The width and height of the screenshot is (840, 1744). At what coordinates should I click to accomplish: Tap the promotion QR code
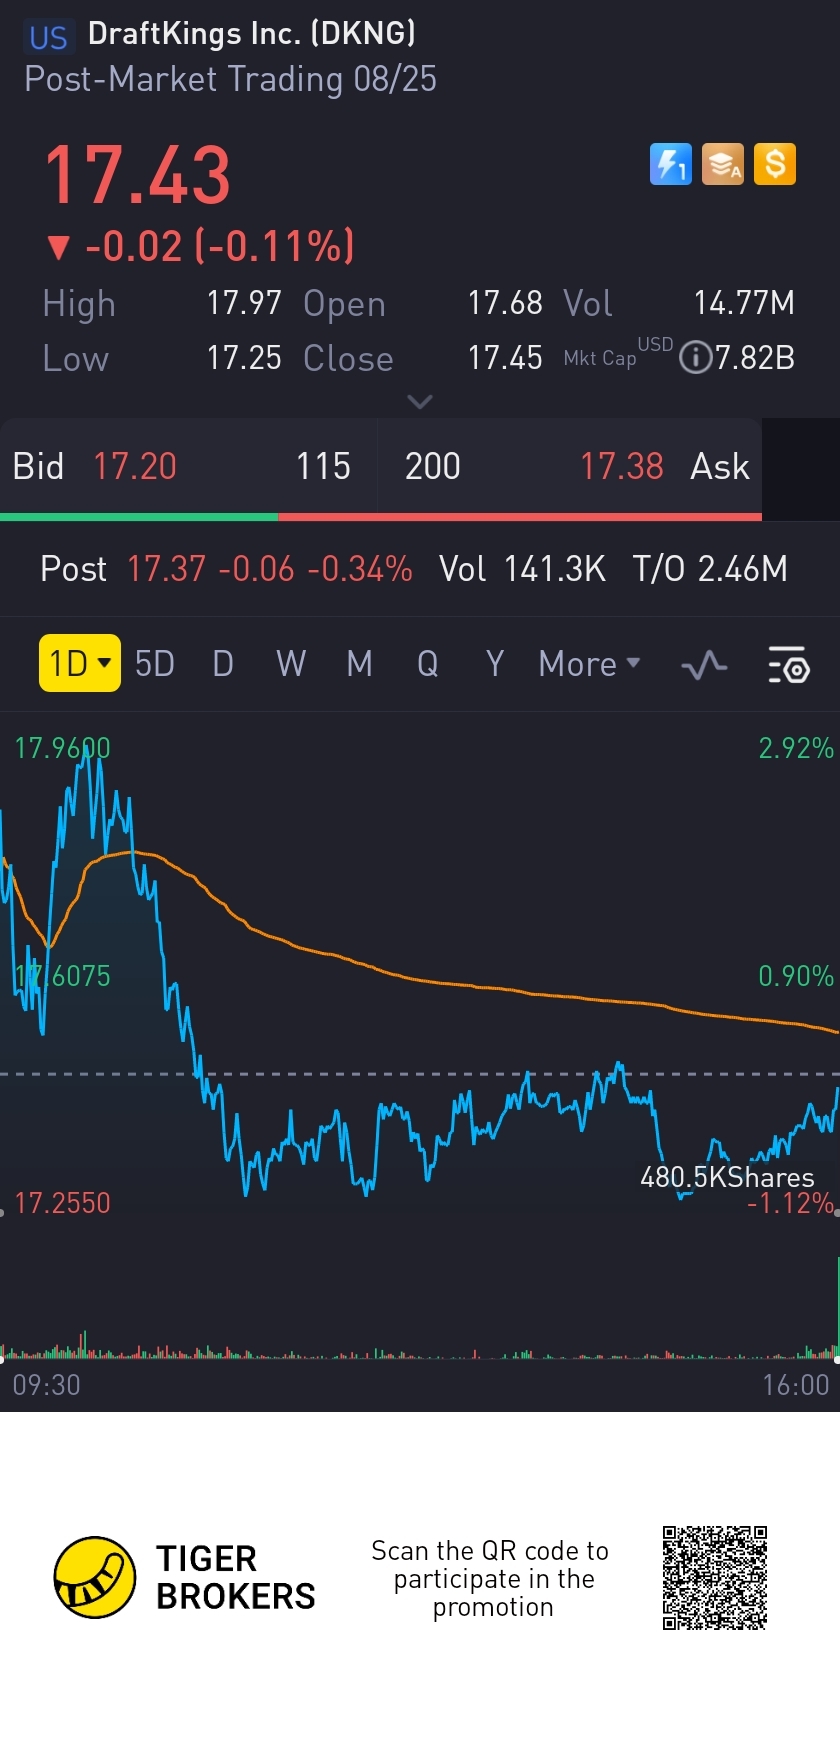click(x=715, y=1578)
